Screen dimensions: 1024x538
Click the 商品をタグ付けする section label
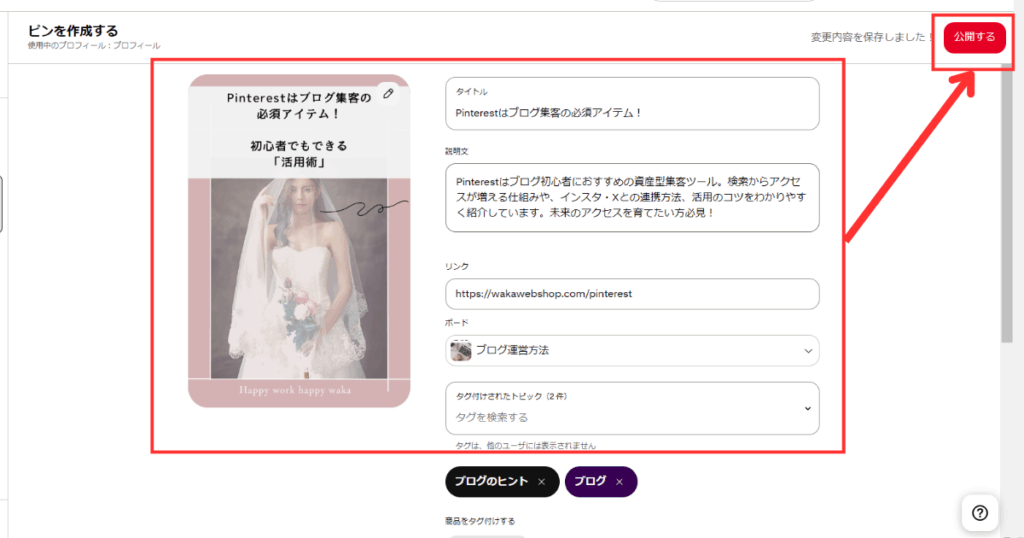480,521
